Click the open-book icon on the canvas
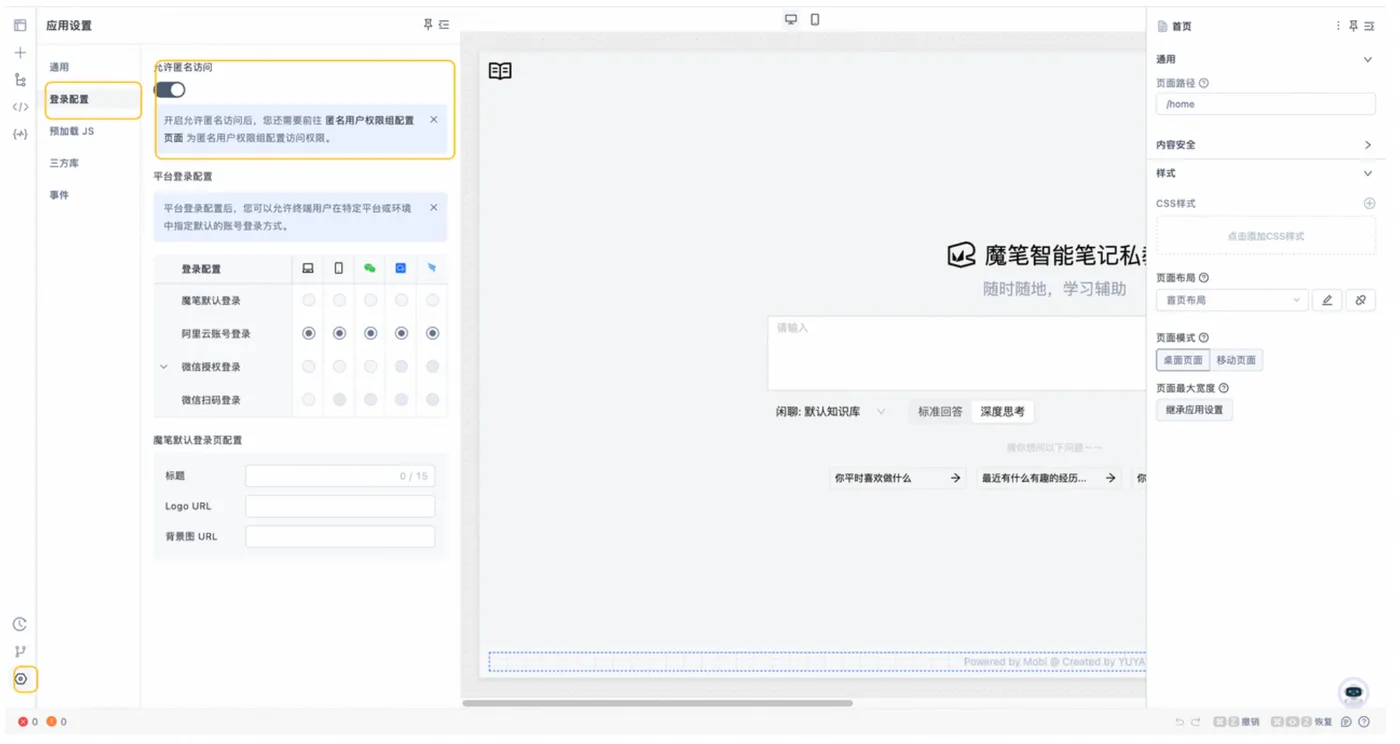Viewport: 1400px width, 744px height. 500,70
